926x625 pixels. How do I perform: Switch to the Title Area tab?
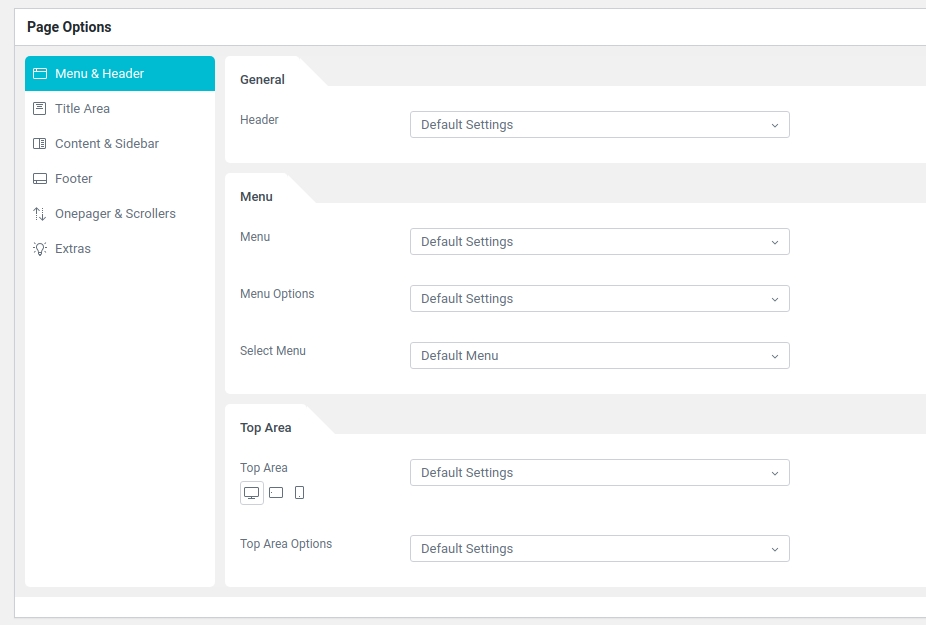[x=83, y=109]
